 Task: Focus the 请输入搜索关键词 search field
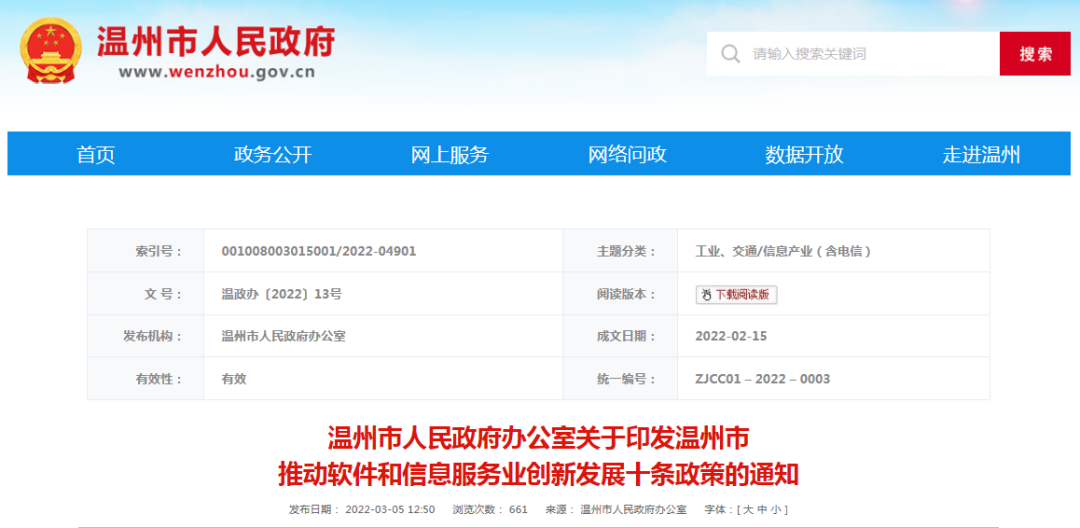pyautogui.click(x=853, y=54)
